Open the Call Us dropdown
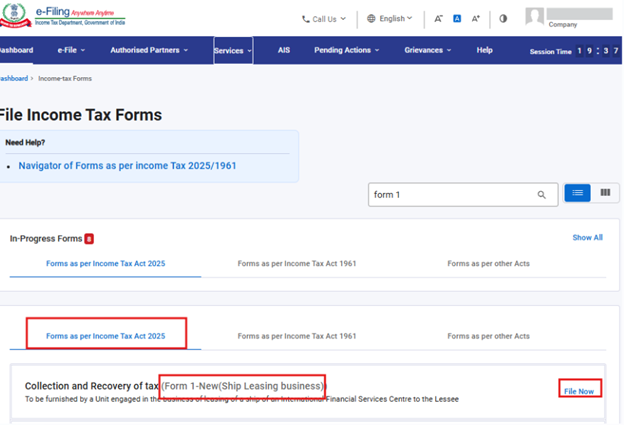This screenshot has width=624, height=425. (323, 18)
